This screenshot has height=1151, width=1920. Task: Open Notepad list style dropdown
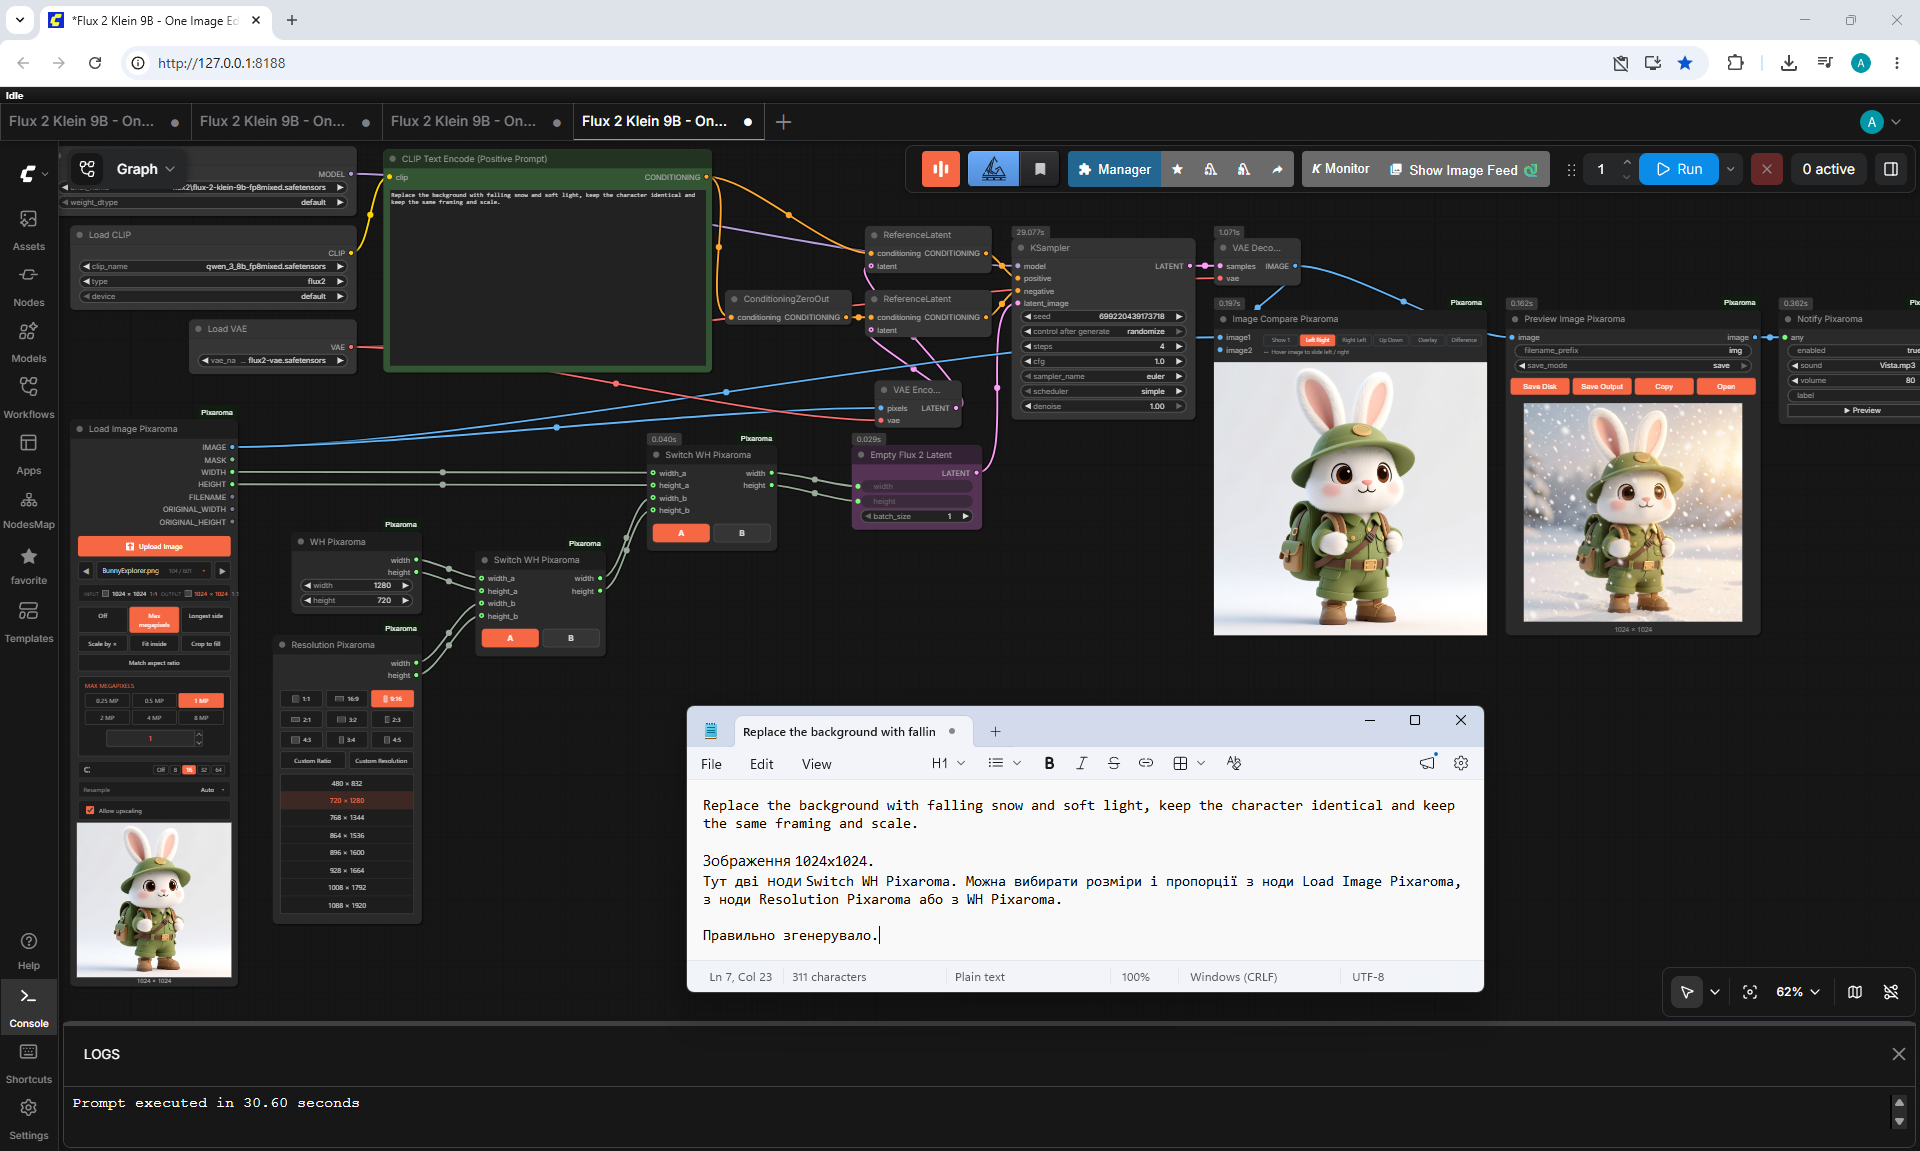[1004, 763]
